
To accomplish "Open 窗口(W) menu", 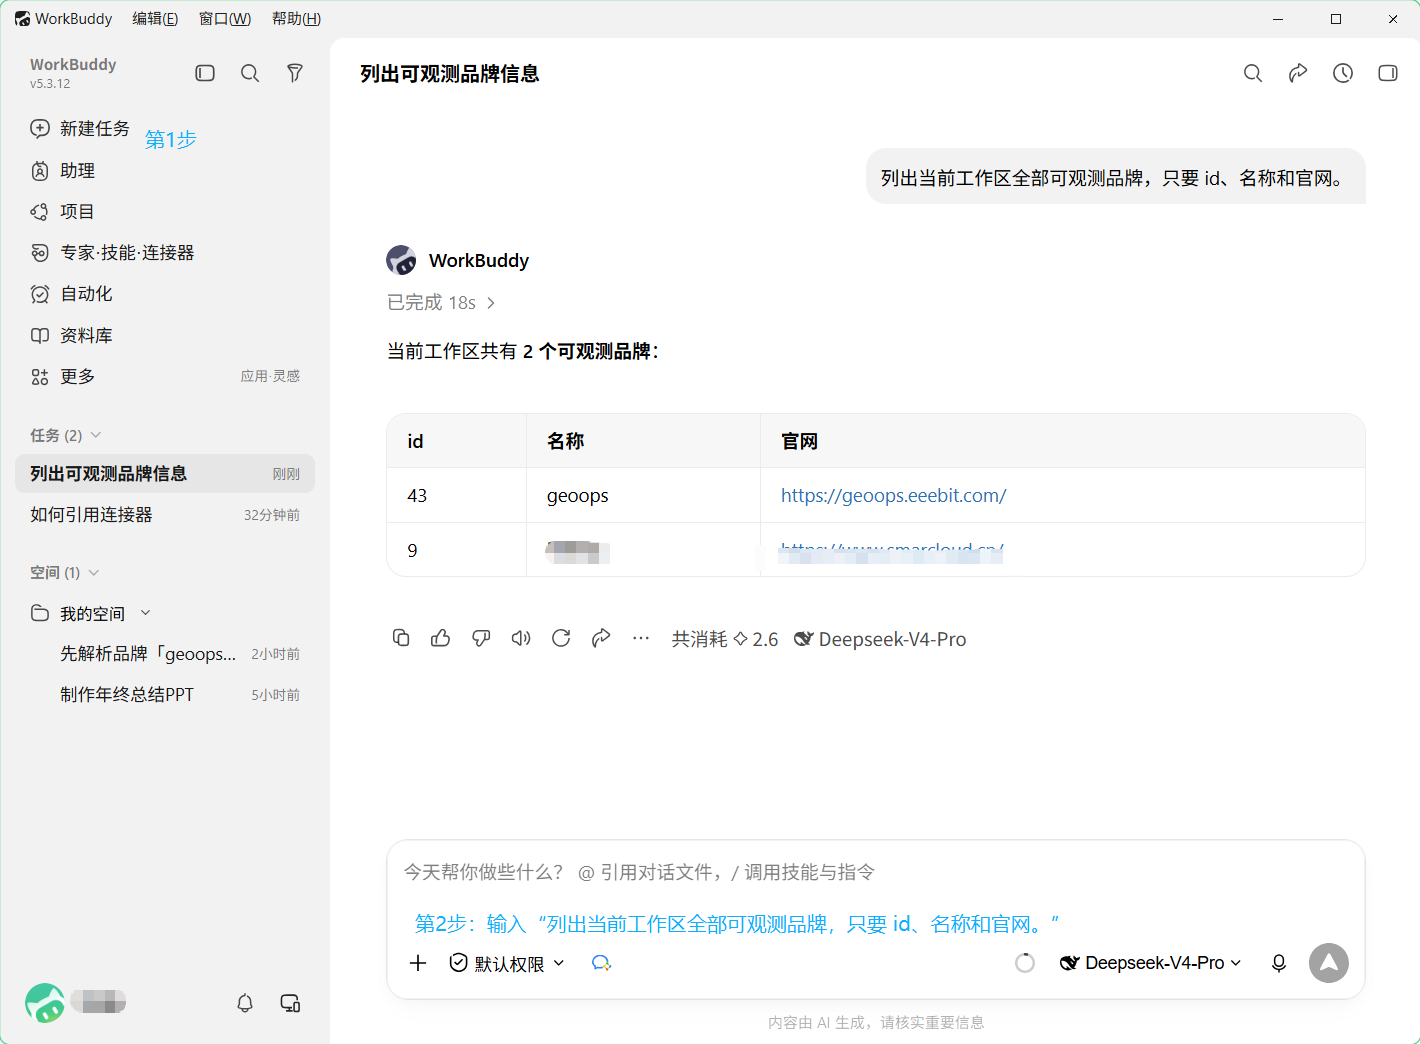I will 225,19.
